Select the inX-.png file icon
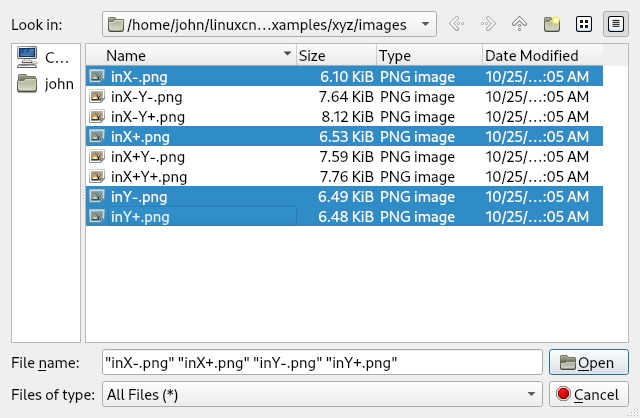Image resolution: width=640 pixels, height=418 pixels. [97, 76]
